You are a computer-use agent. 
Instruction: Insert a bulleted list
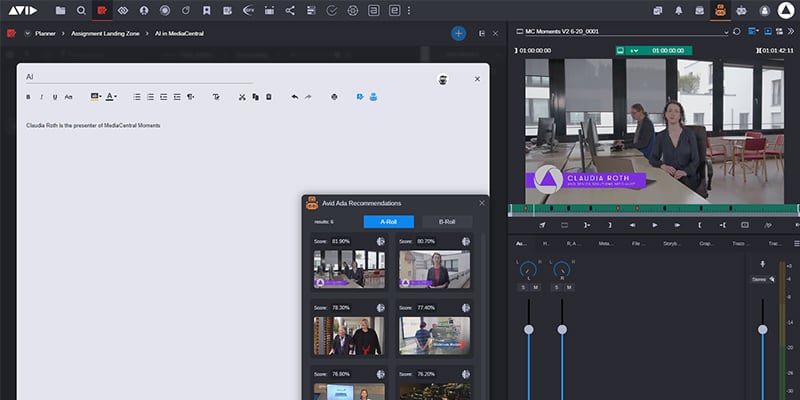click(x=137, y=97)
